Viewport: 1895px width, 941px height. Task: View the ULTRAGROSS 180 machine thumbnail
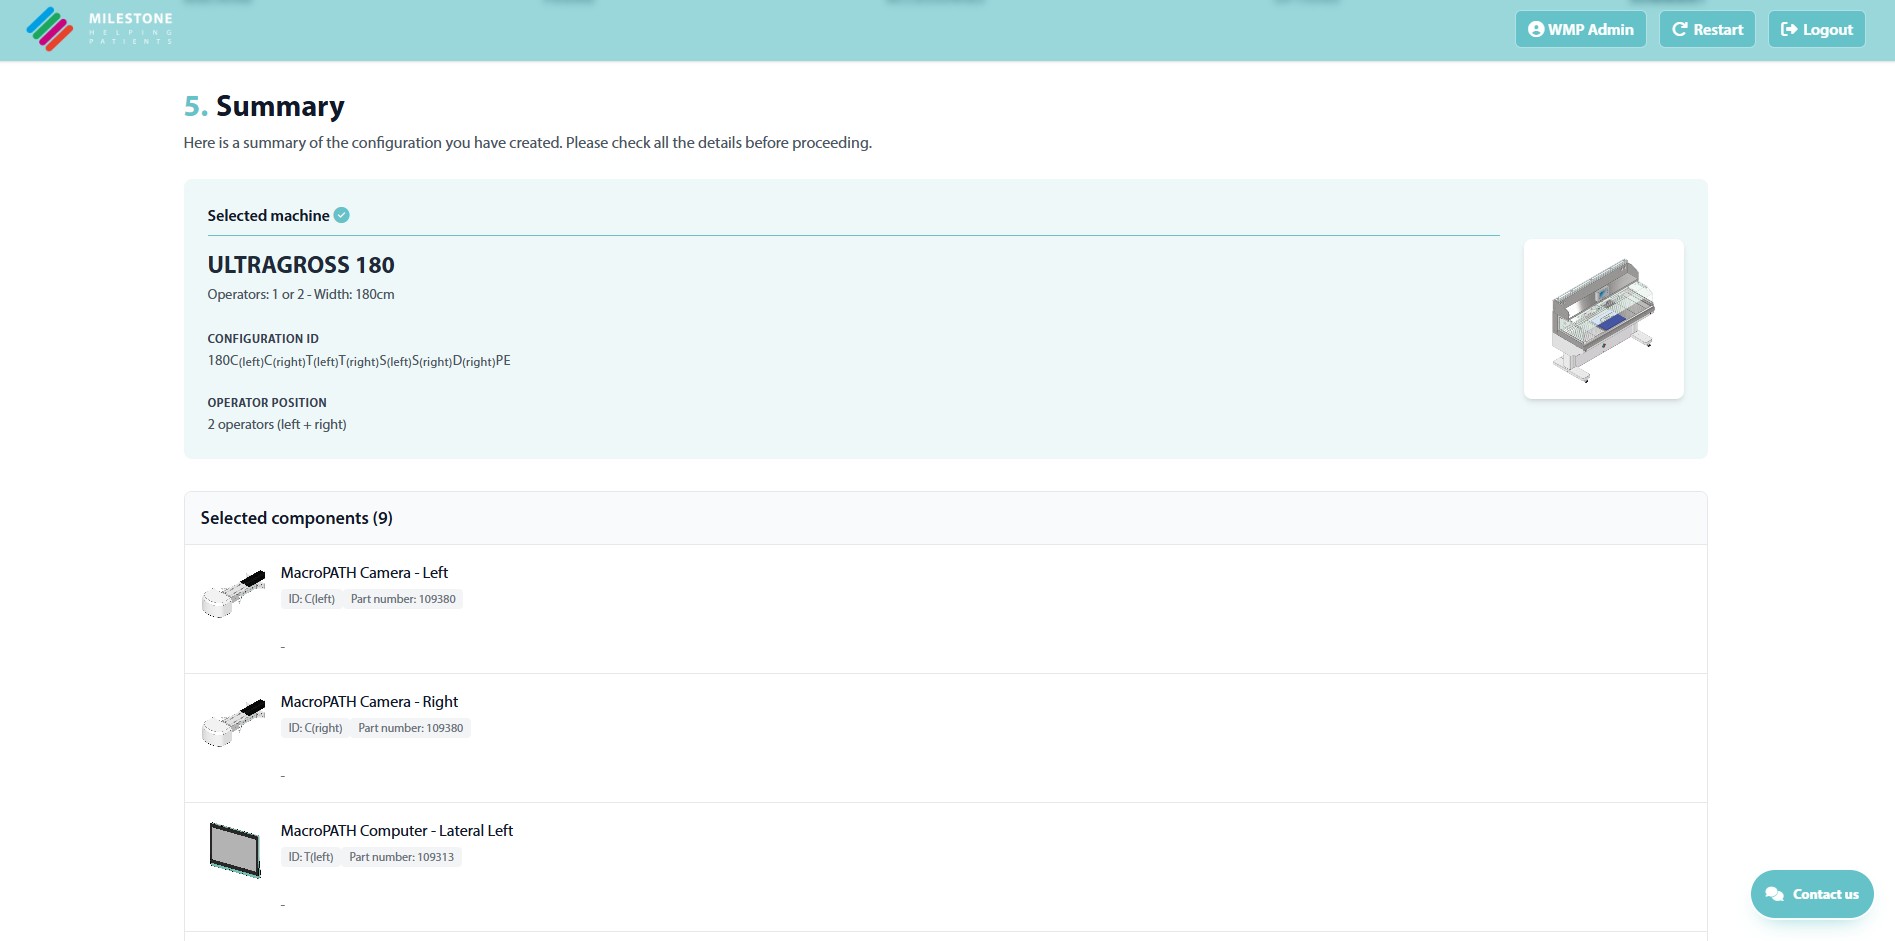click(1603, 319)
